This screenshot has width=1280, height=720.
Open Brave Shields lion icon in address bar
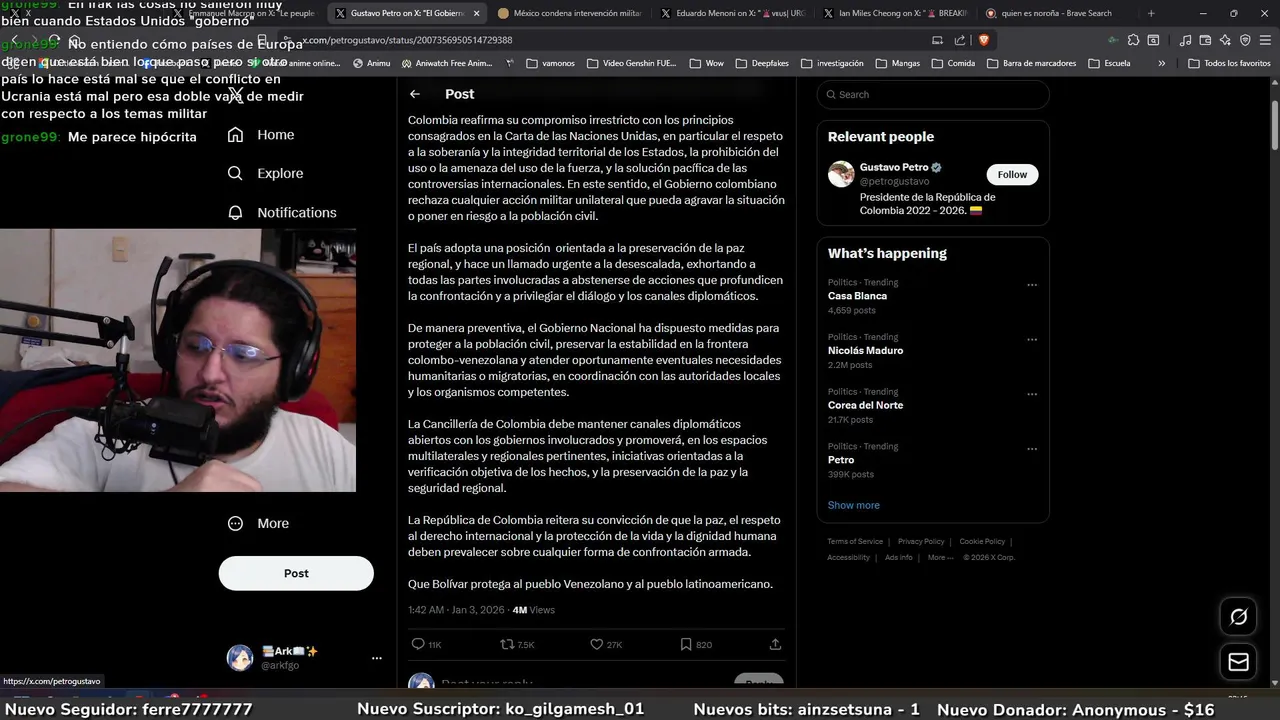(984, 40)
